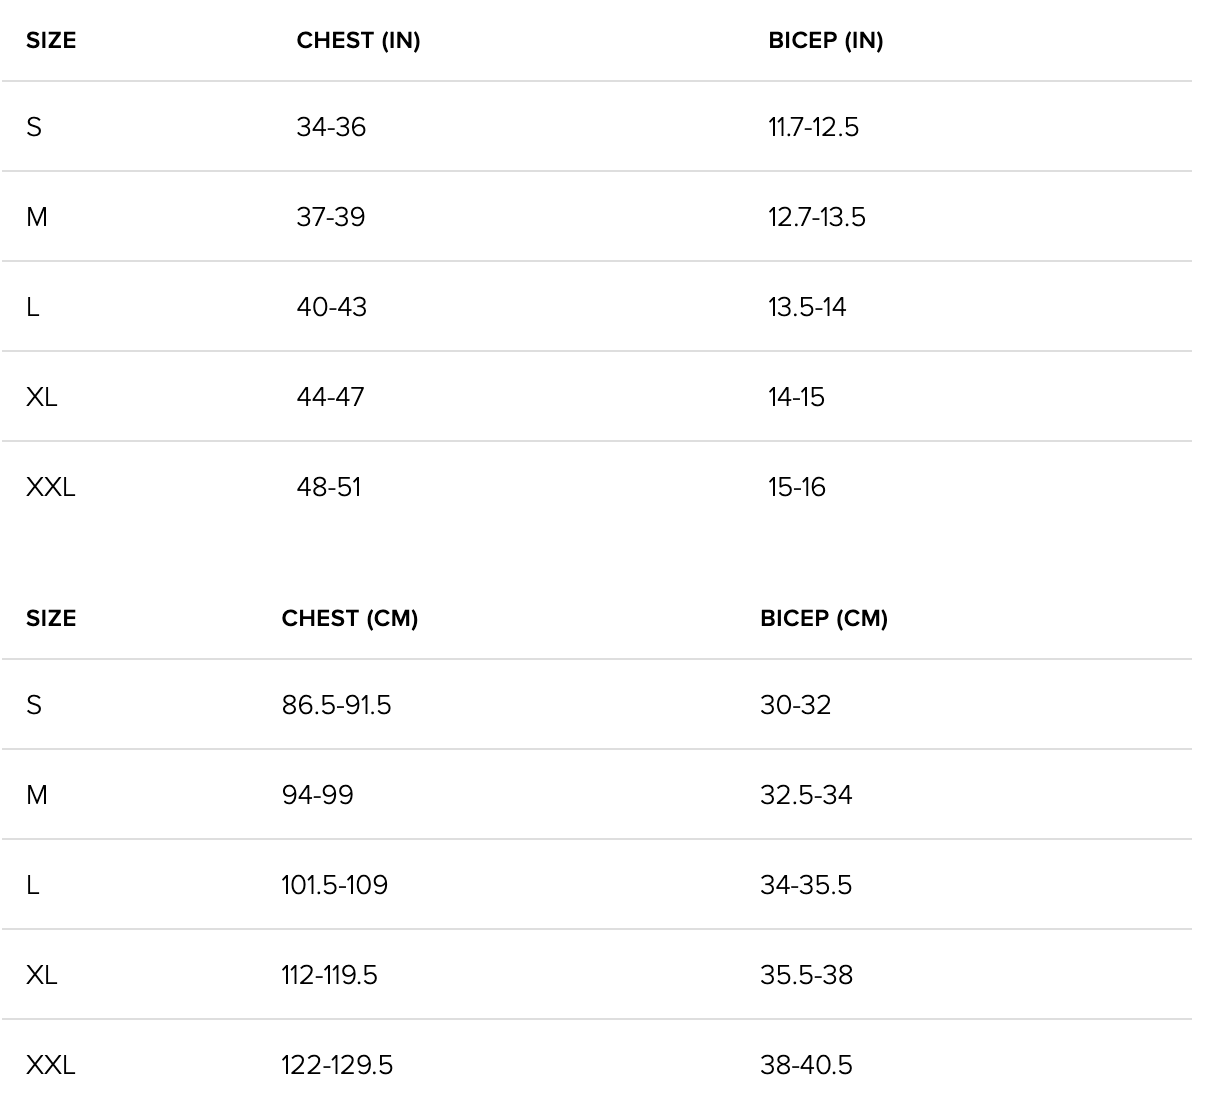Select the 86.5-91.5 chest centimeter cell
This screenshot has width=1216, height=1108.
pyautogui.click(x=336, y=705)
